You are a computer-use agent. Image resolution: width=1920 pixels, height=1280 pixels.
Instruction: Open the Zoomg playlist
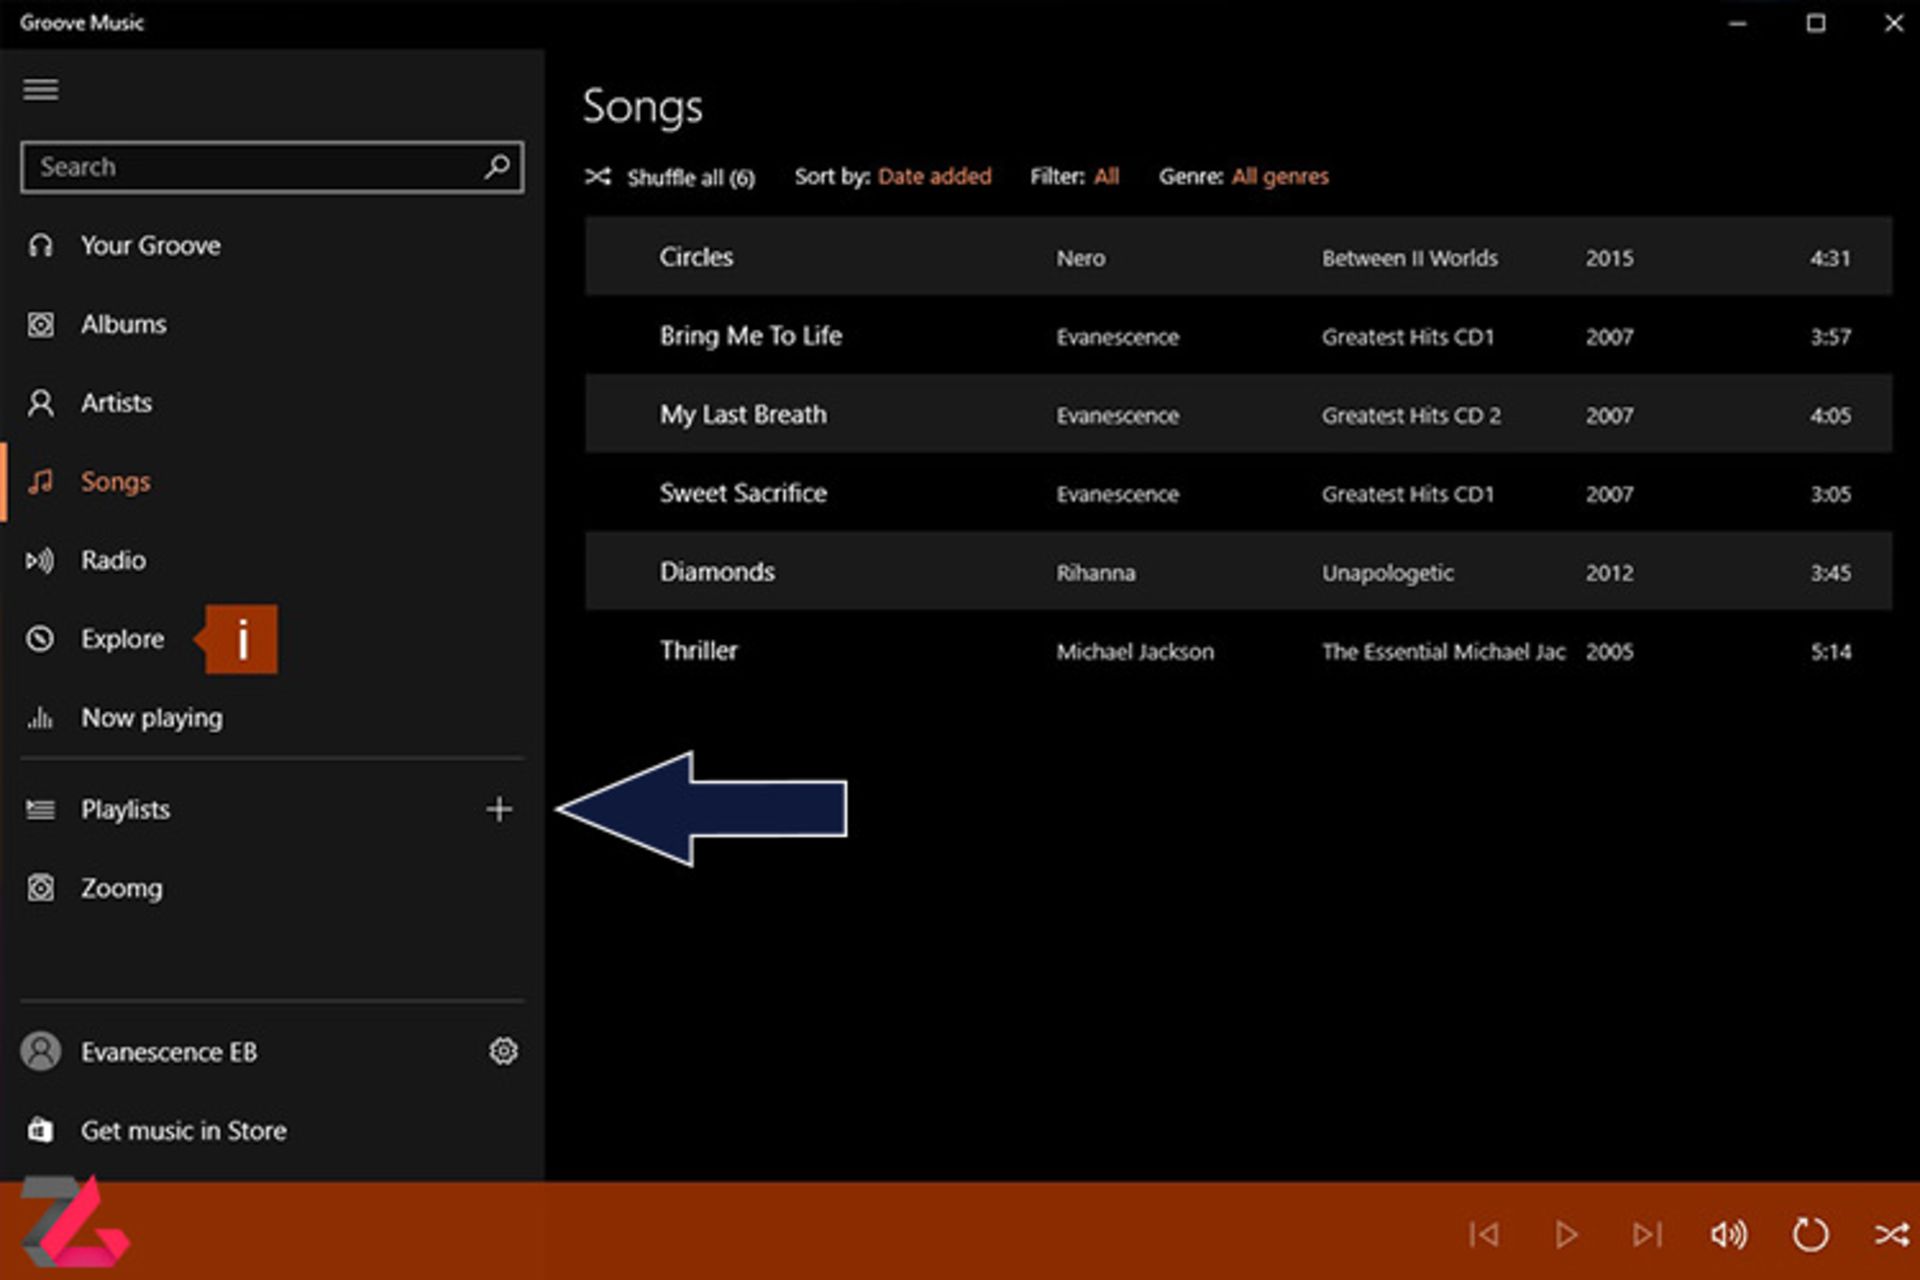click(x=121, y=888)
